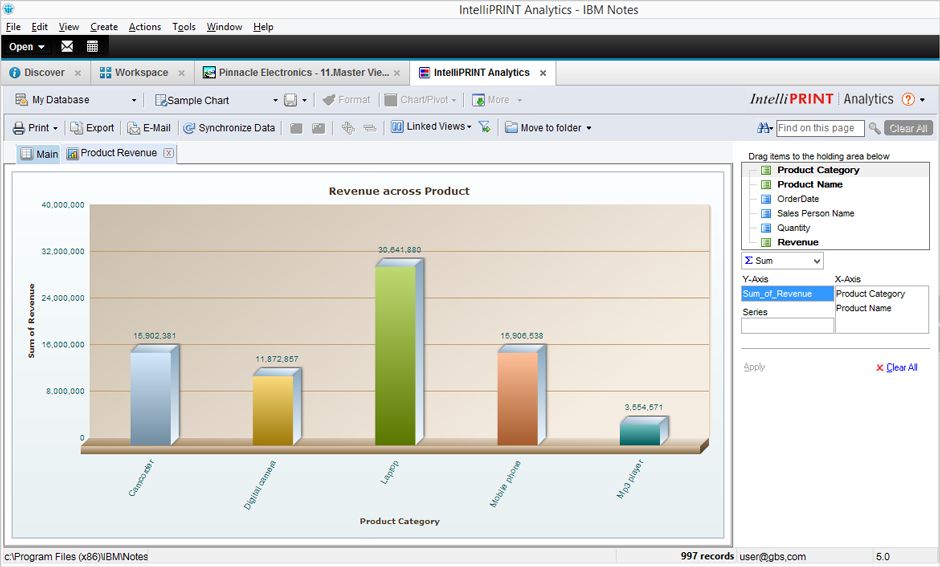Screen dimensions: 940x567
Task: Close the Product Revenue tab
Action: tap(168, 153)
